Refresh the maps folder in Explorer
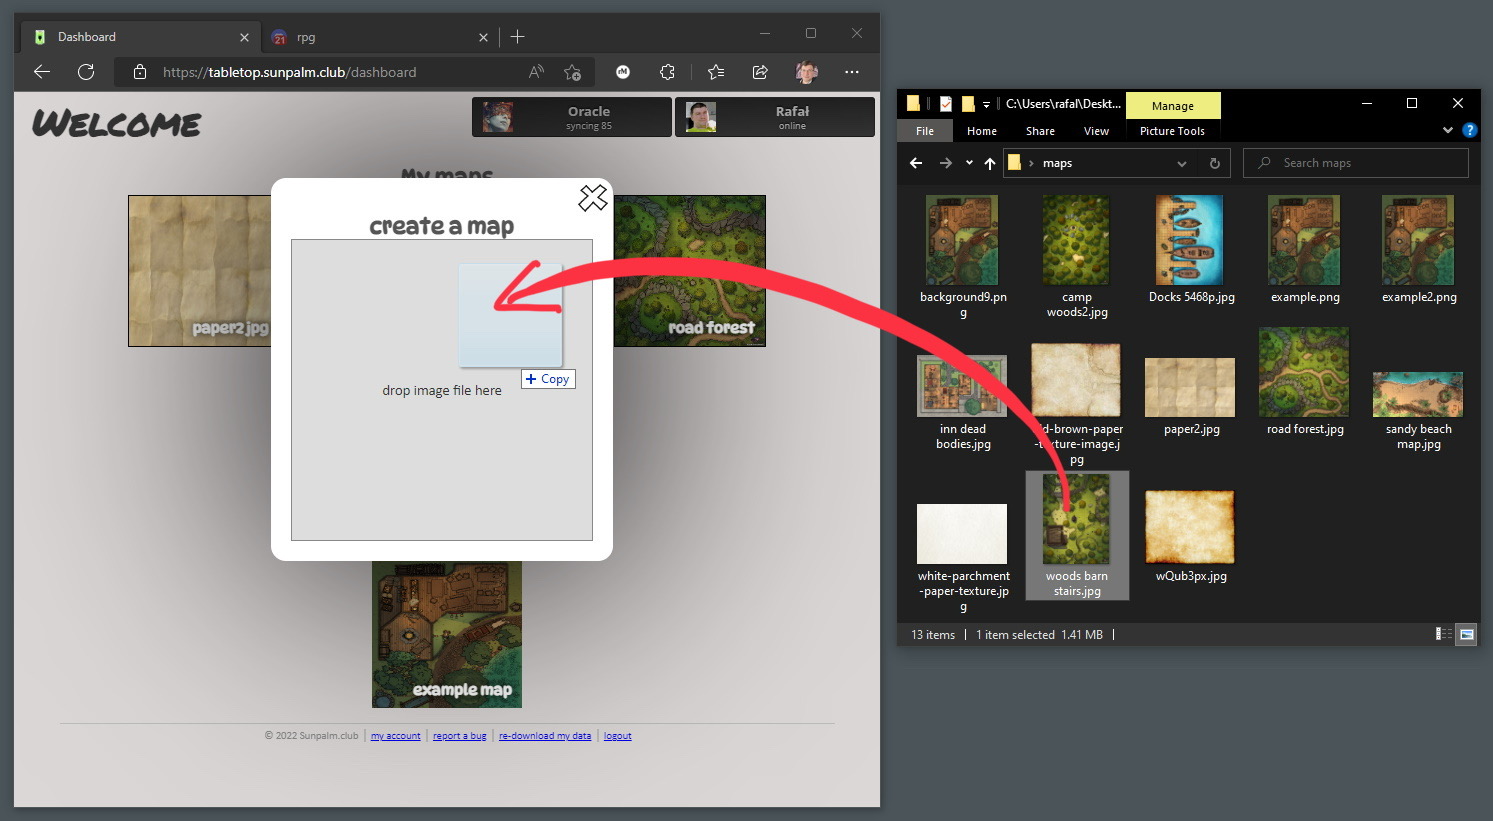Image resolution: width=1493 pixels, height=821 pixels. pos(1215,163)
